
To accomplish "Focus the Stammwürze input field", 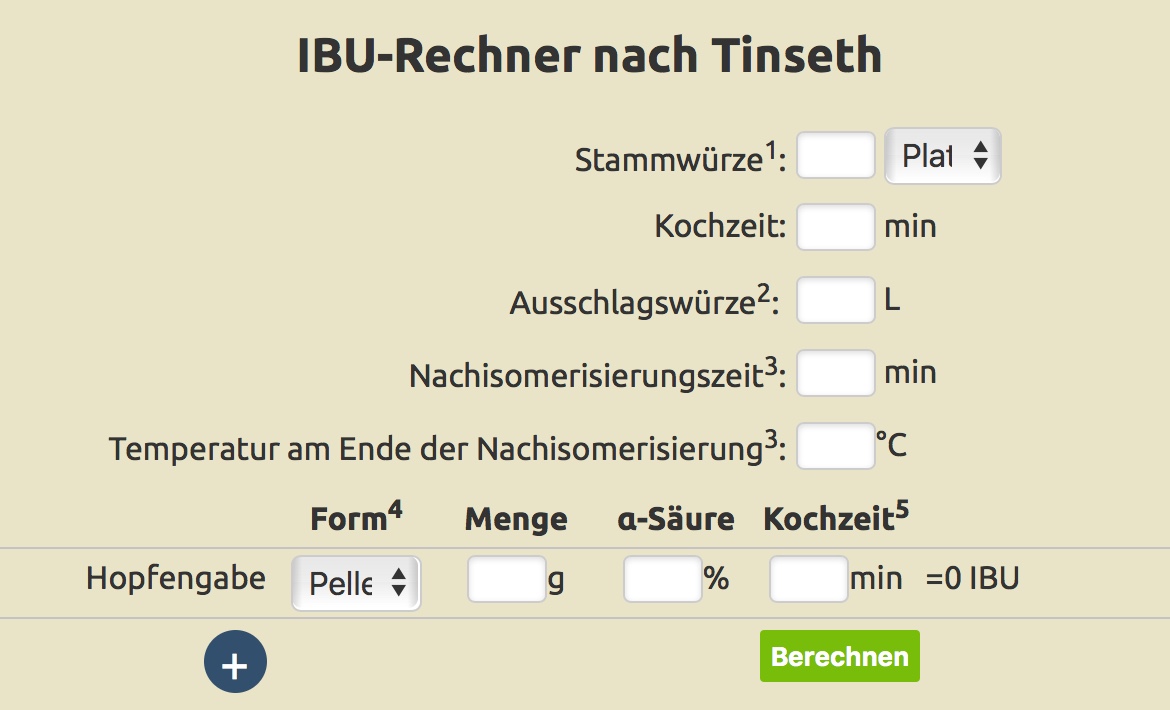I will point(836,156).
